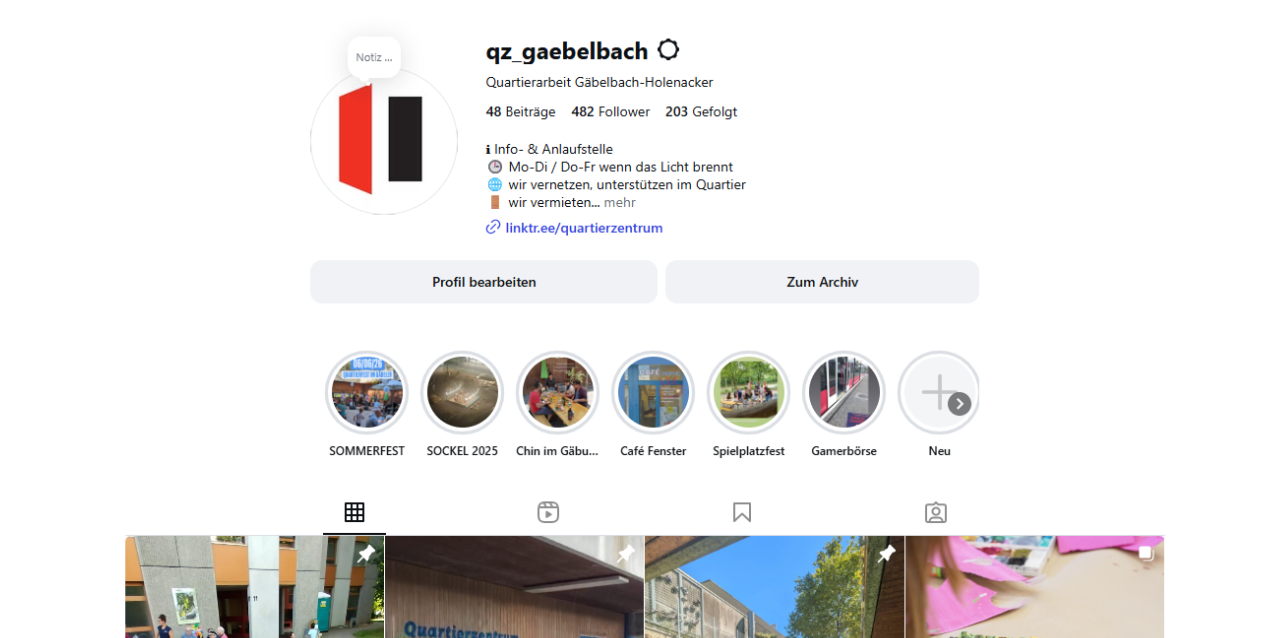Viewport: 1264px width, 638px height.
Task: Open the 203 Gefolgt list
Action: click(x=701, y=112)
